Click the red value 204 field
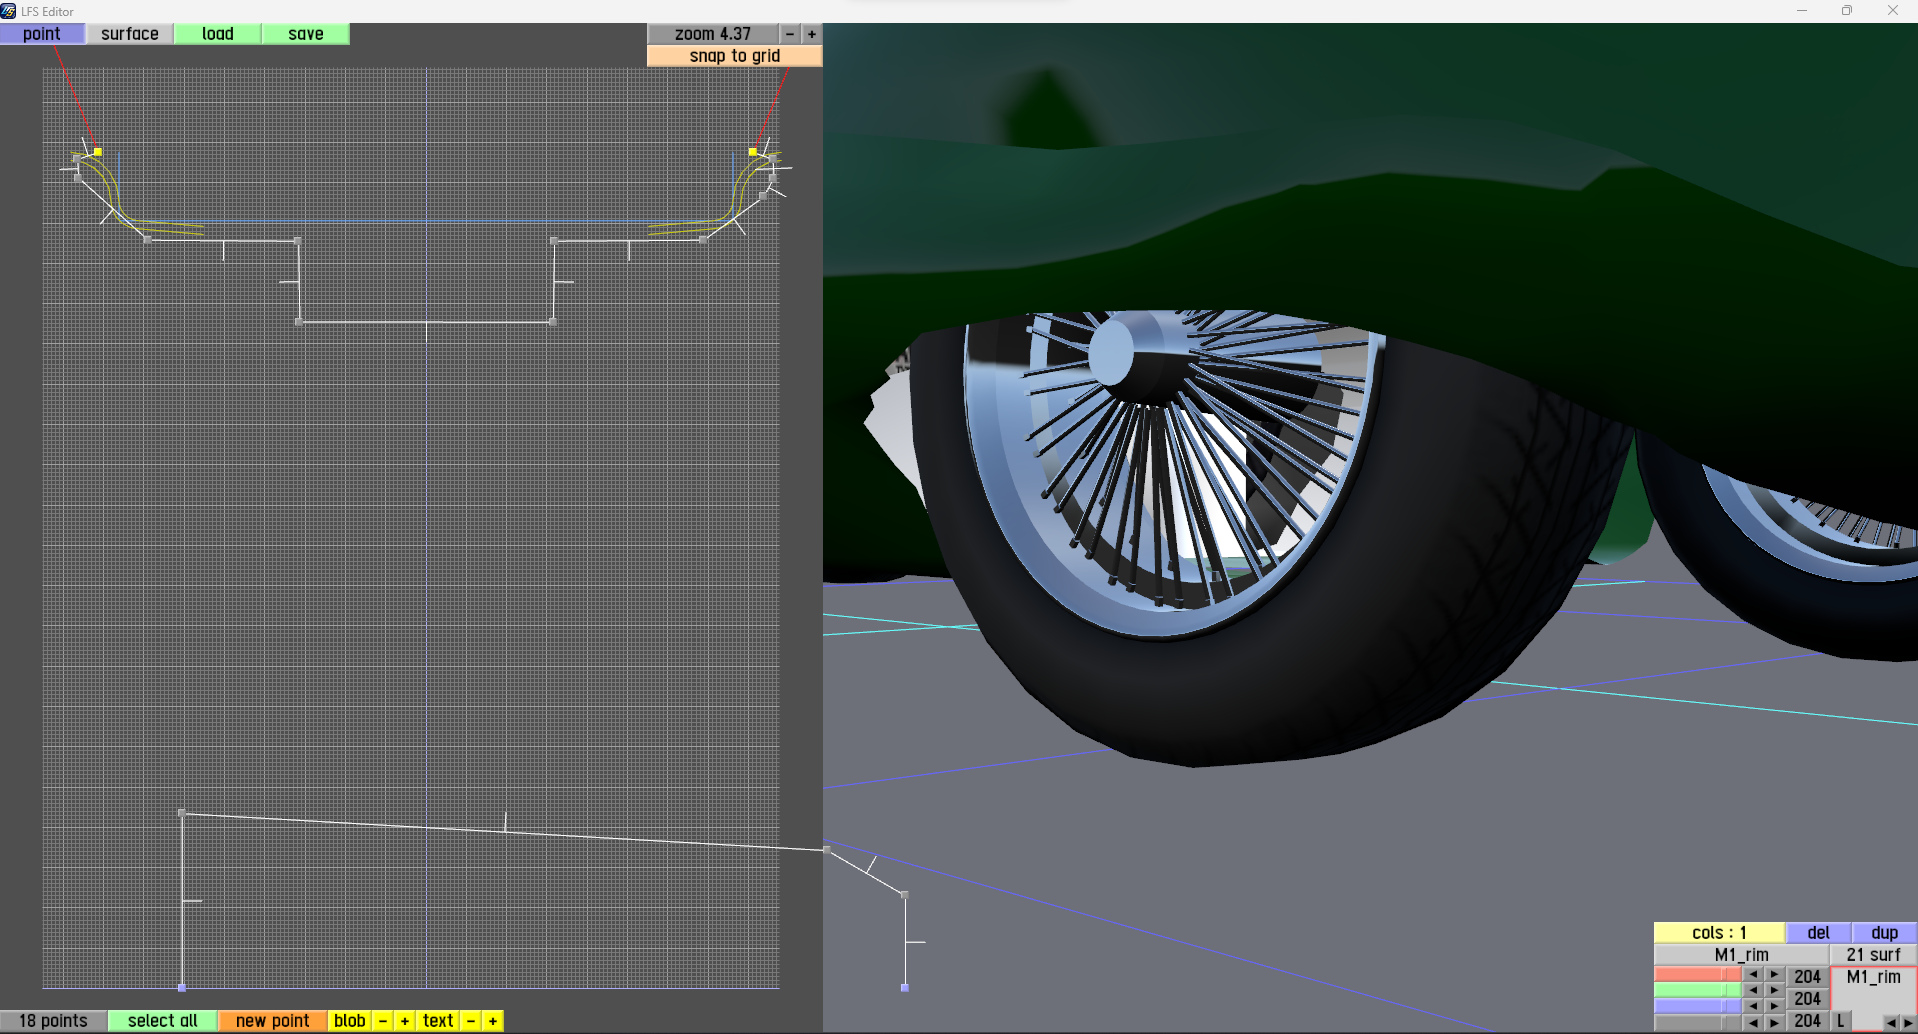Screen dimensions: 1918x1034 pyautogui.click(x=1807, y=977)
